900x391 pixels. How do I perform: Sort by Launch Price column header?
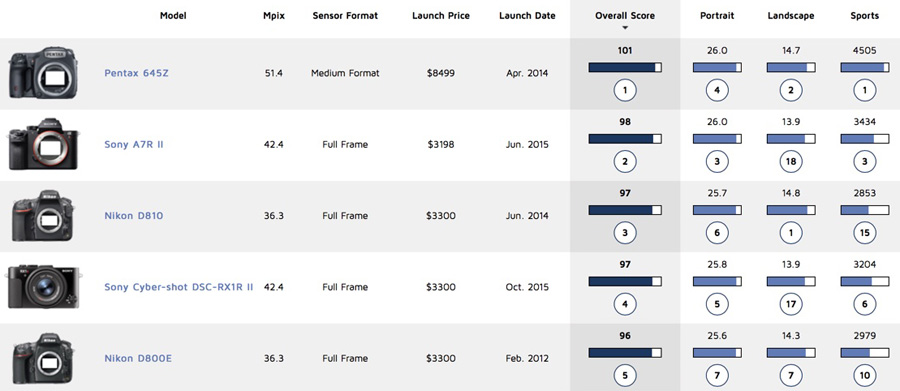[441, 16]
